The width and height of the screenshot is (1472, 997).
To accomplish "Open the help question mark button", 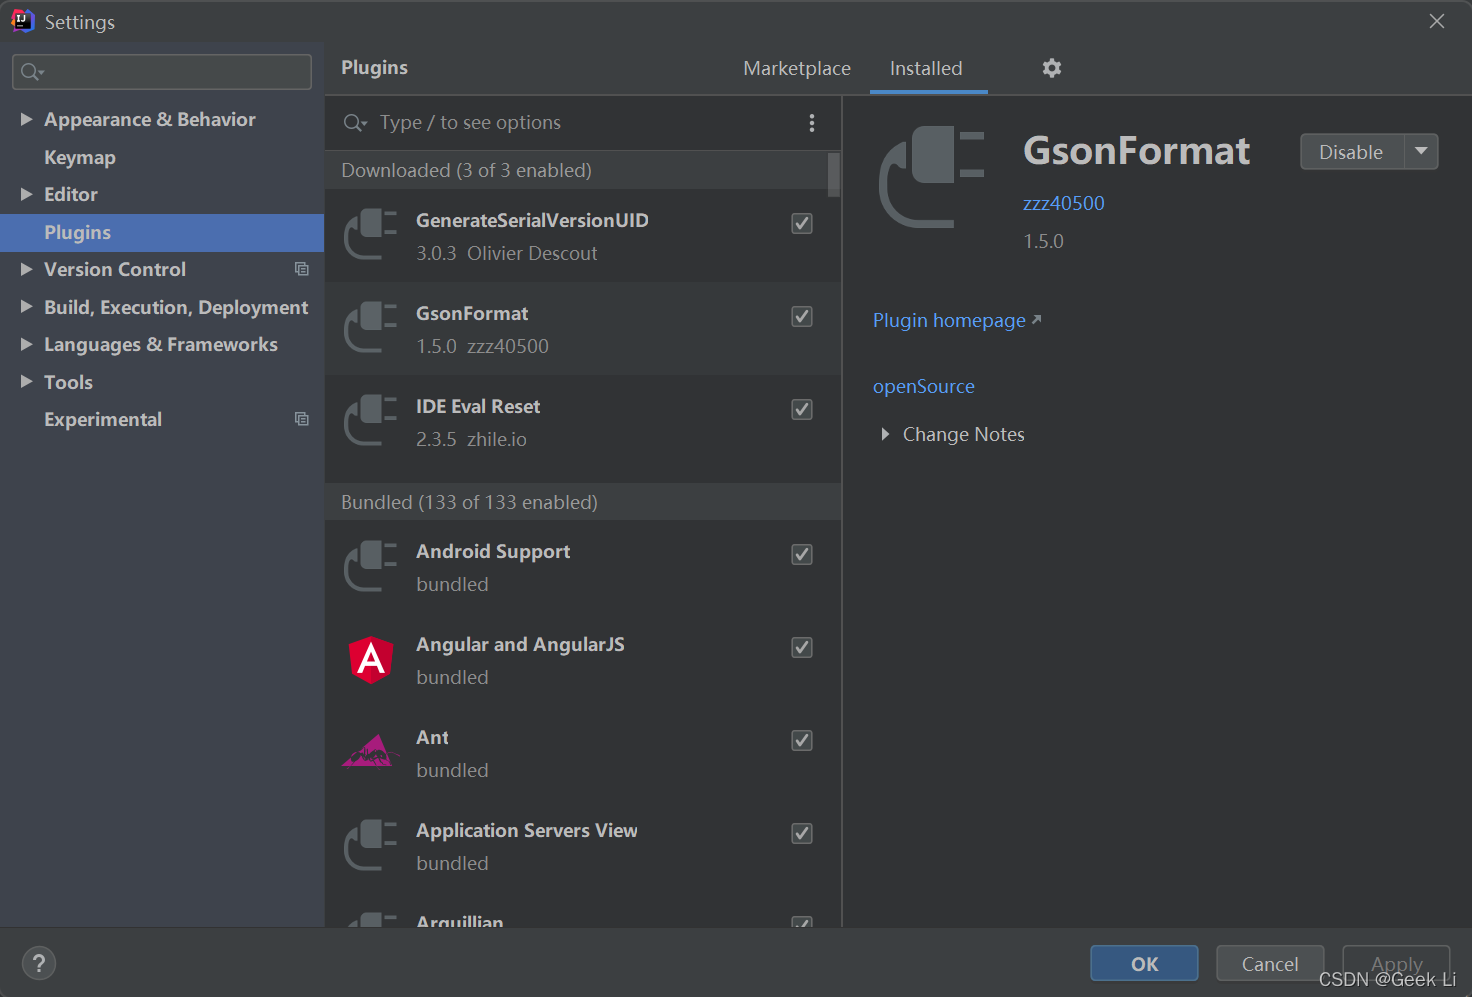I will point(39,964).
